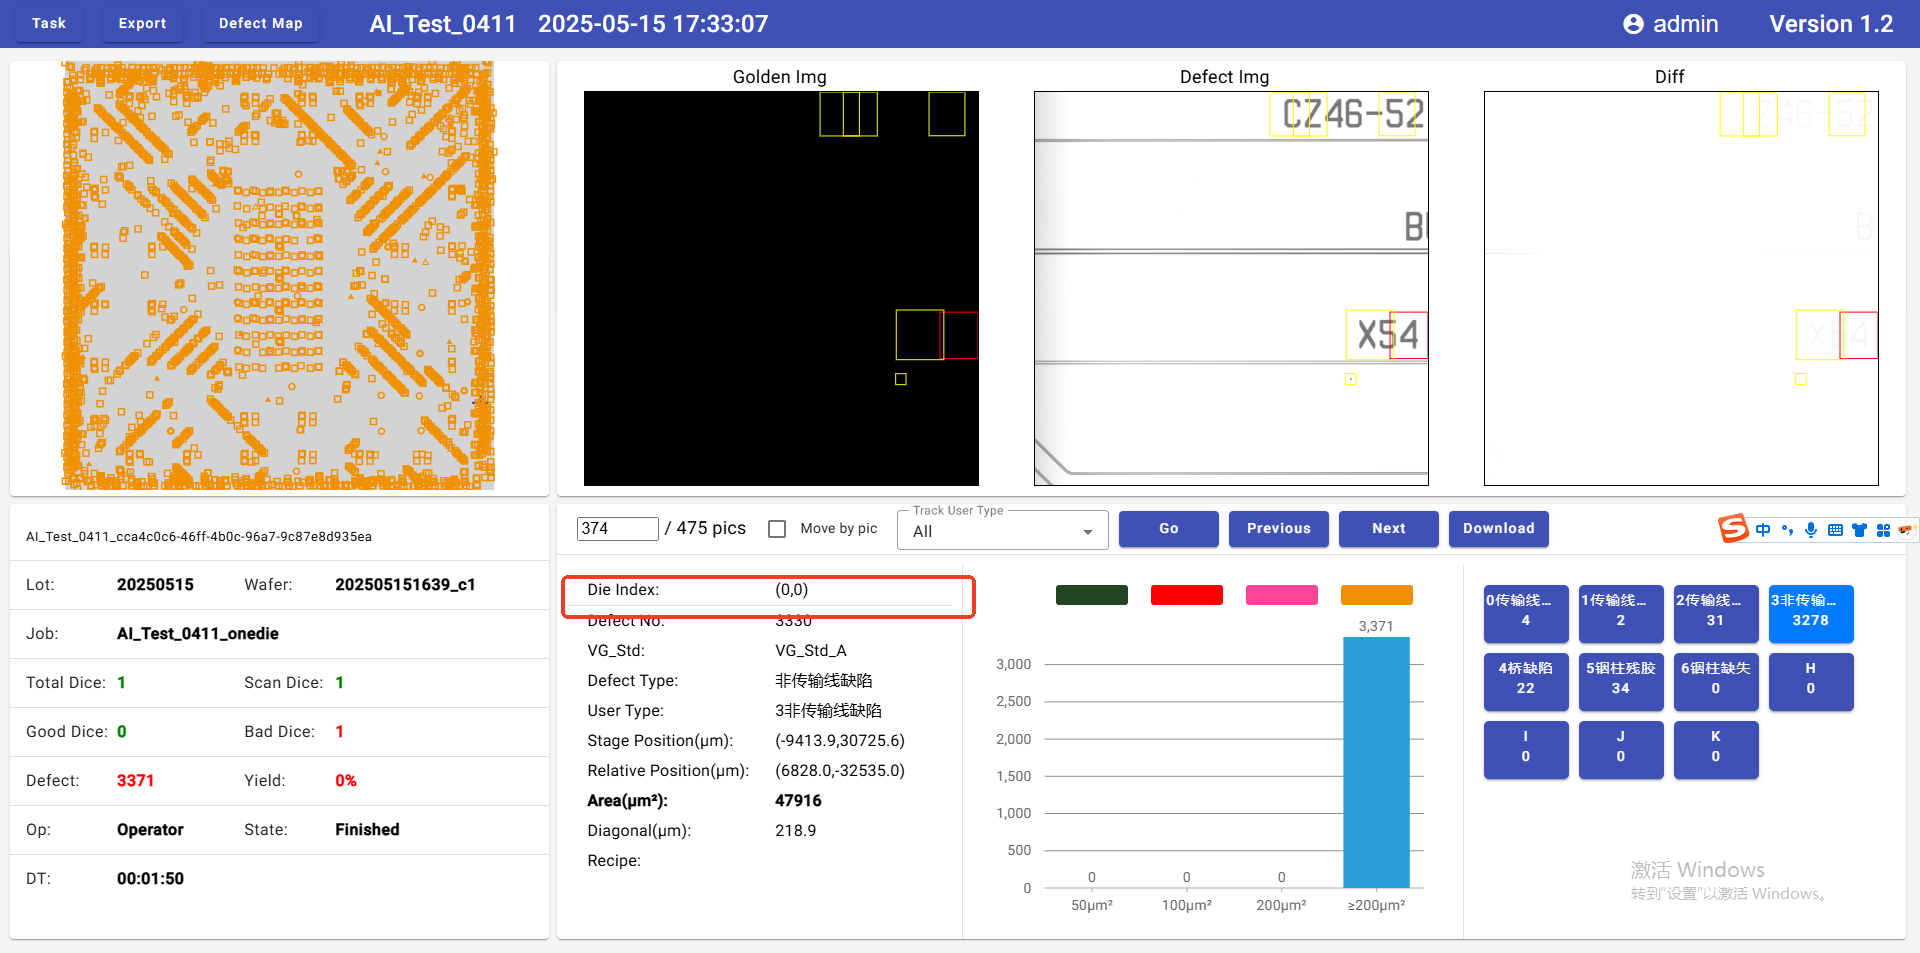This screenshot has height=953, width=1920.
Task: Open the Task menu button
Action: 49,23
